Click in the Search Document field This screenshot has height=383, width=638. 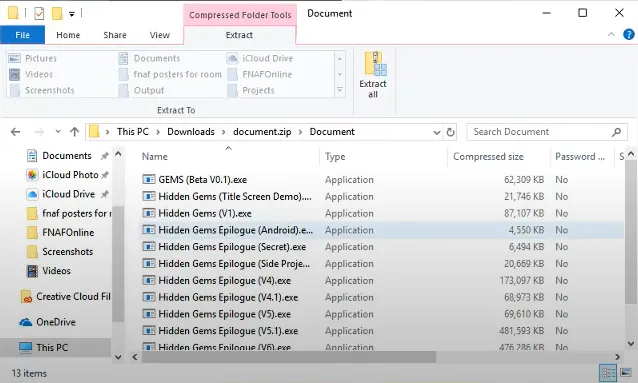pyautogui.click(x=540, y=132)
